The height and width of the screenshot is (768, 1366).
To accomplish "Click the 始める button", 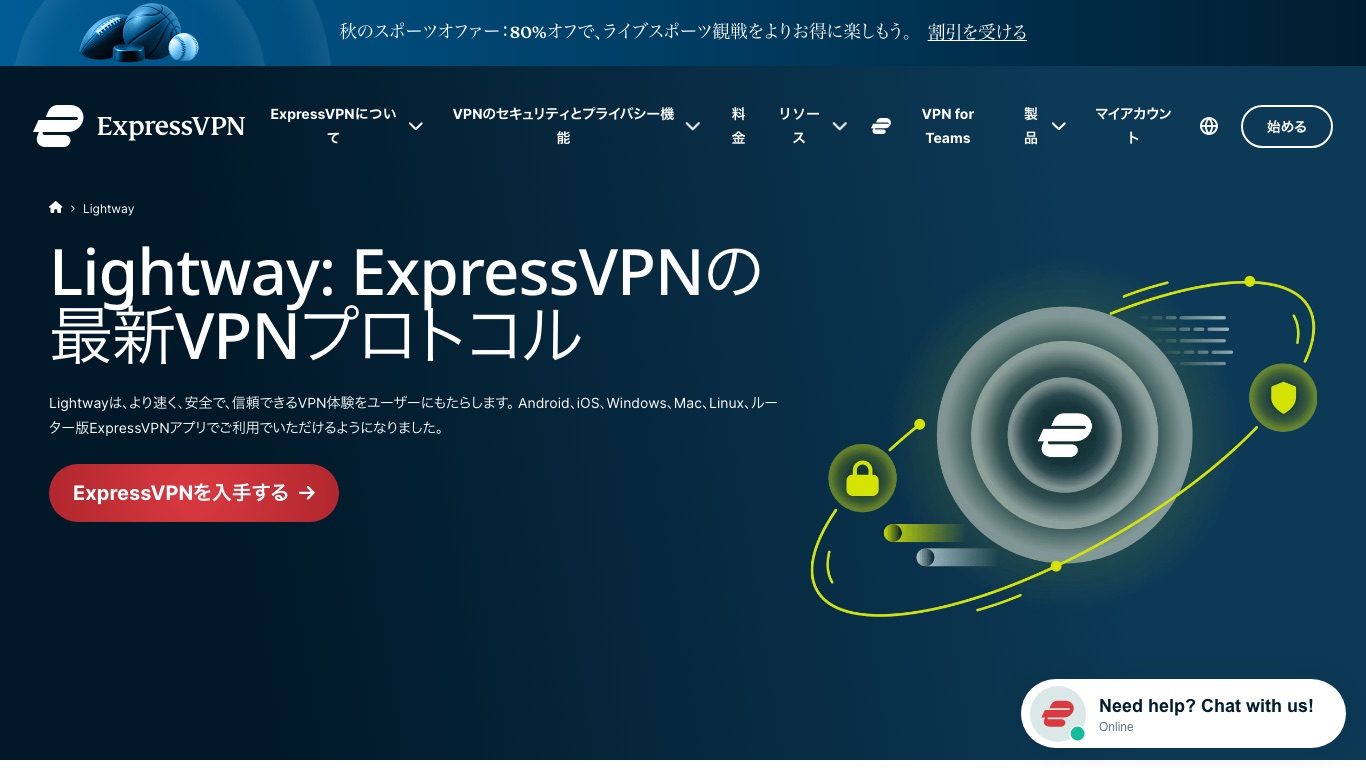I will coord(1287,126).
